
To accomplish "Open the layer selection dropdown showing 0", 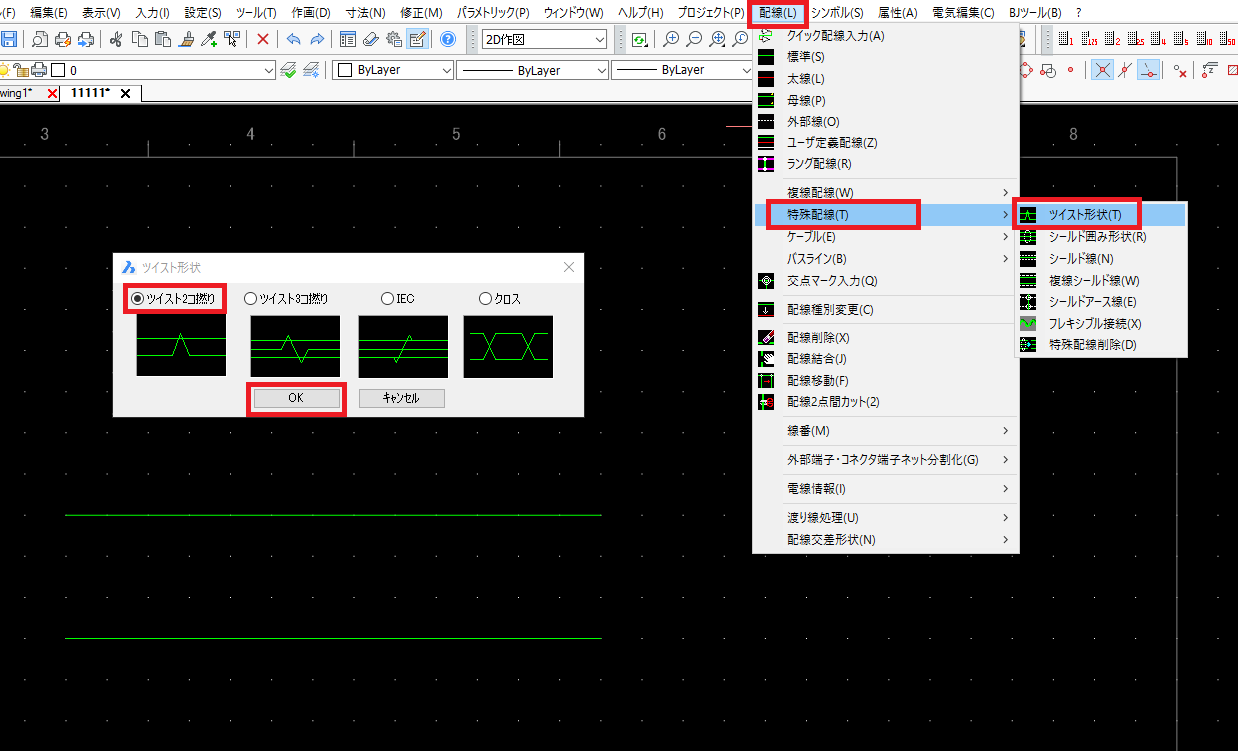I will 270,71.
